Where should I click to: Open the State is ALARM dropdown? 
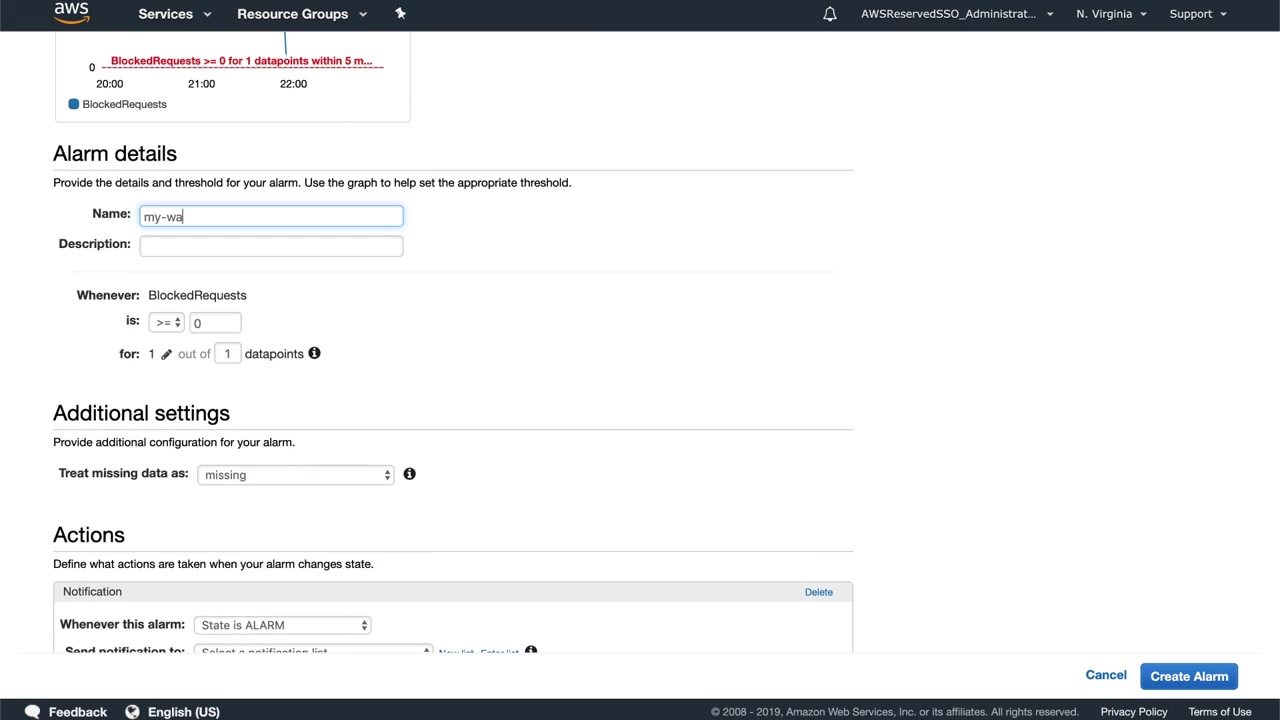coord(283,625)
